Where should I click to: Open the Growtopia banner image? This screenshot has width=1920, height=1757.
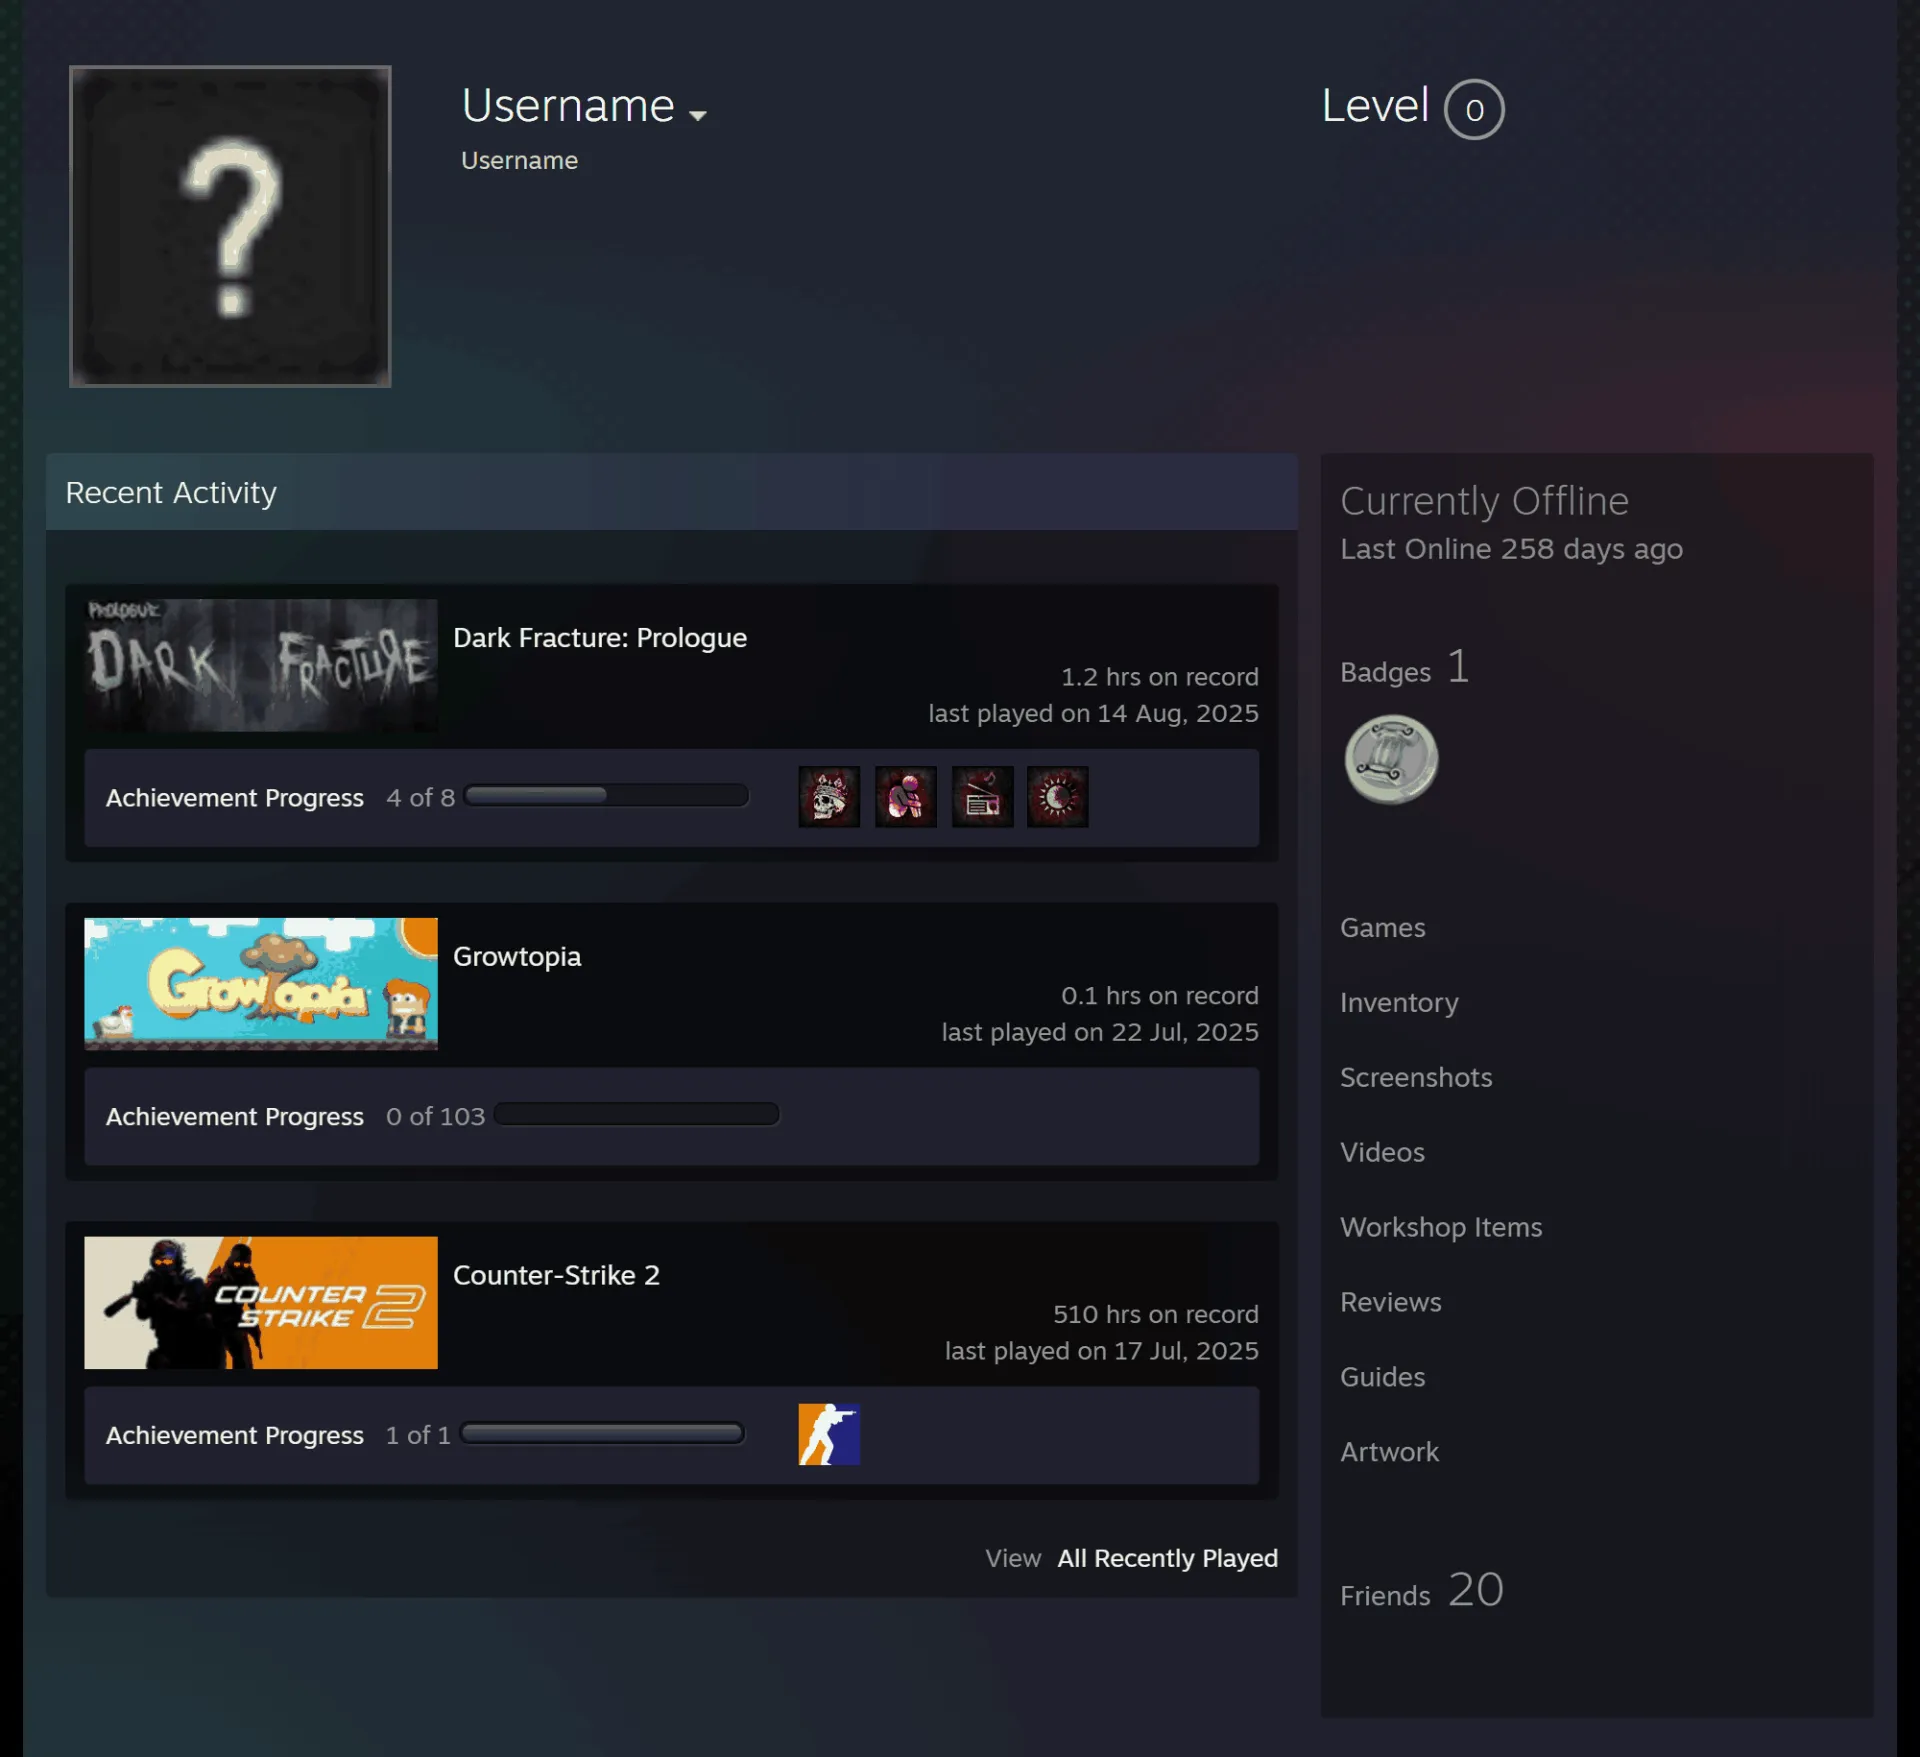tap(260, 984)
